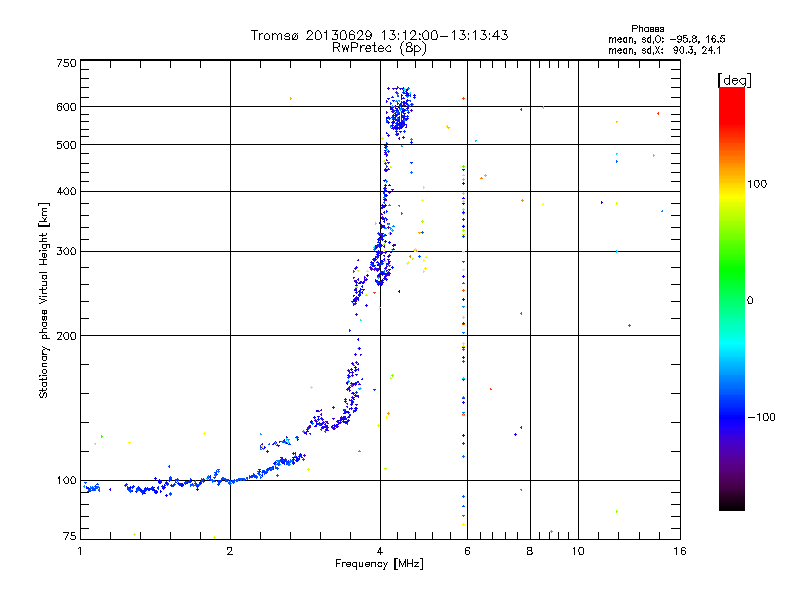Click the y-axis tick label '750'

click(x=66, y=63)
